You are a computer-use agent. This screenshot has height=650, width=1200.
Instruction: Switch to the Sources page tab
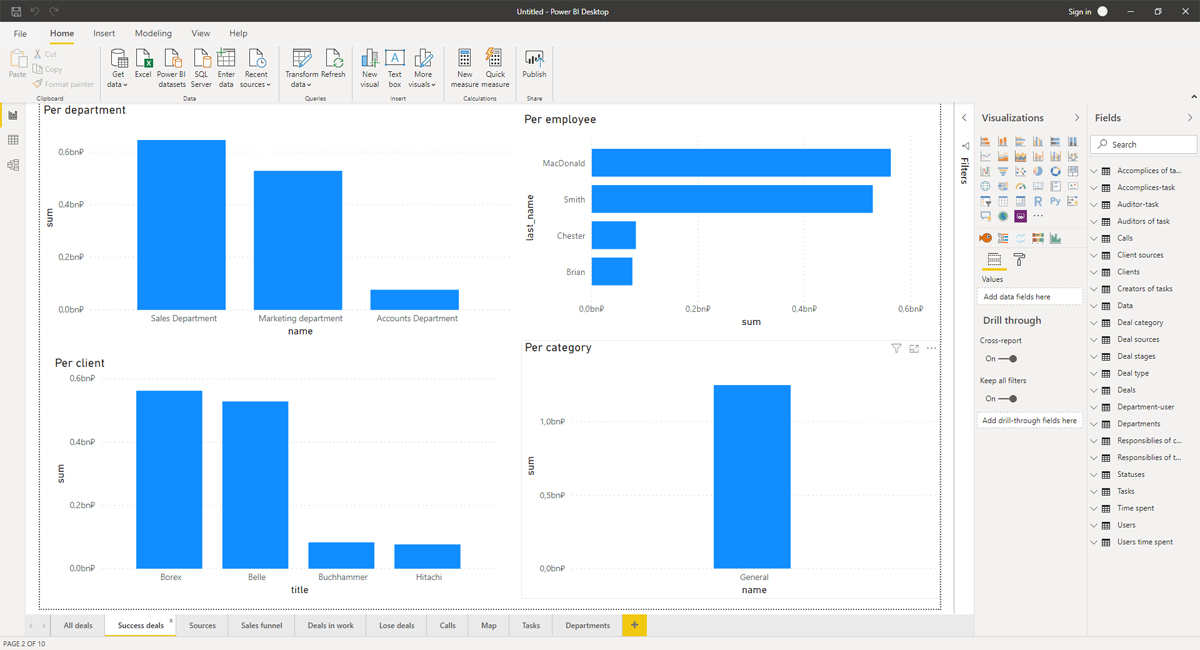[202, 625]
